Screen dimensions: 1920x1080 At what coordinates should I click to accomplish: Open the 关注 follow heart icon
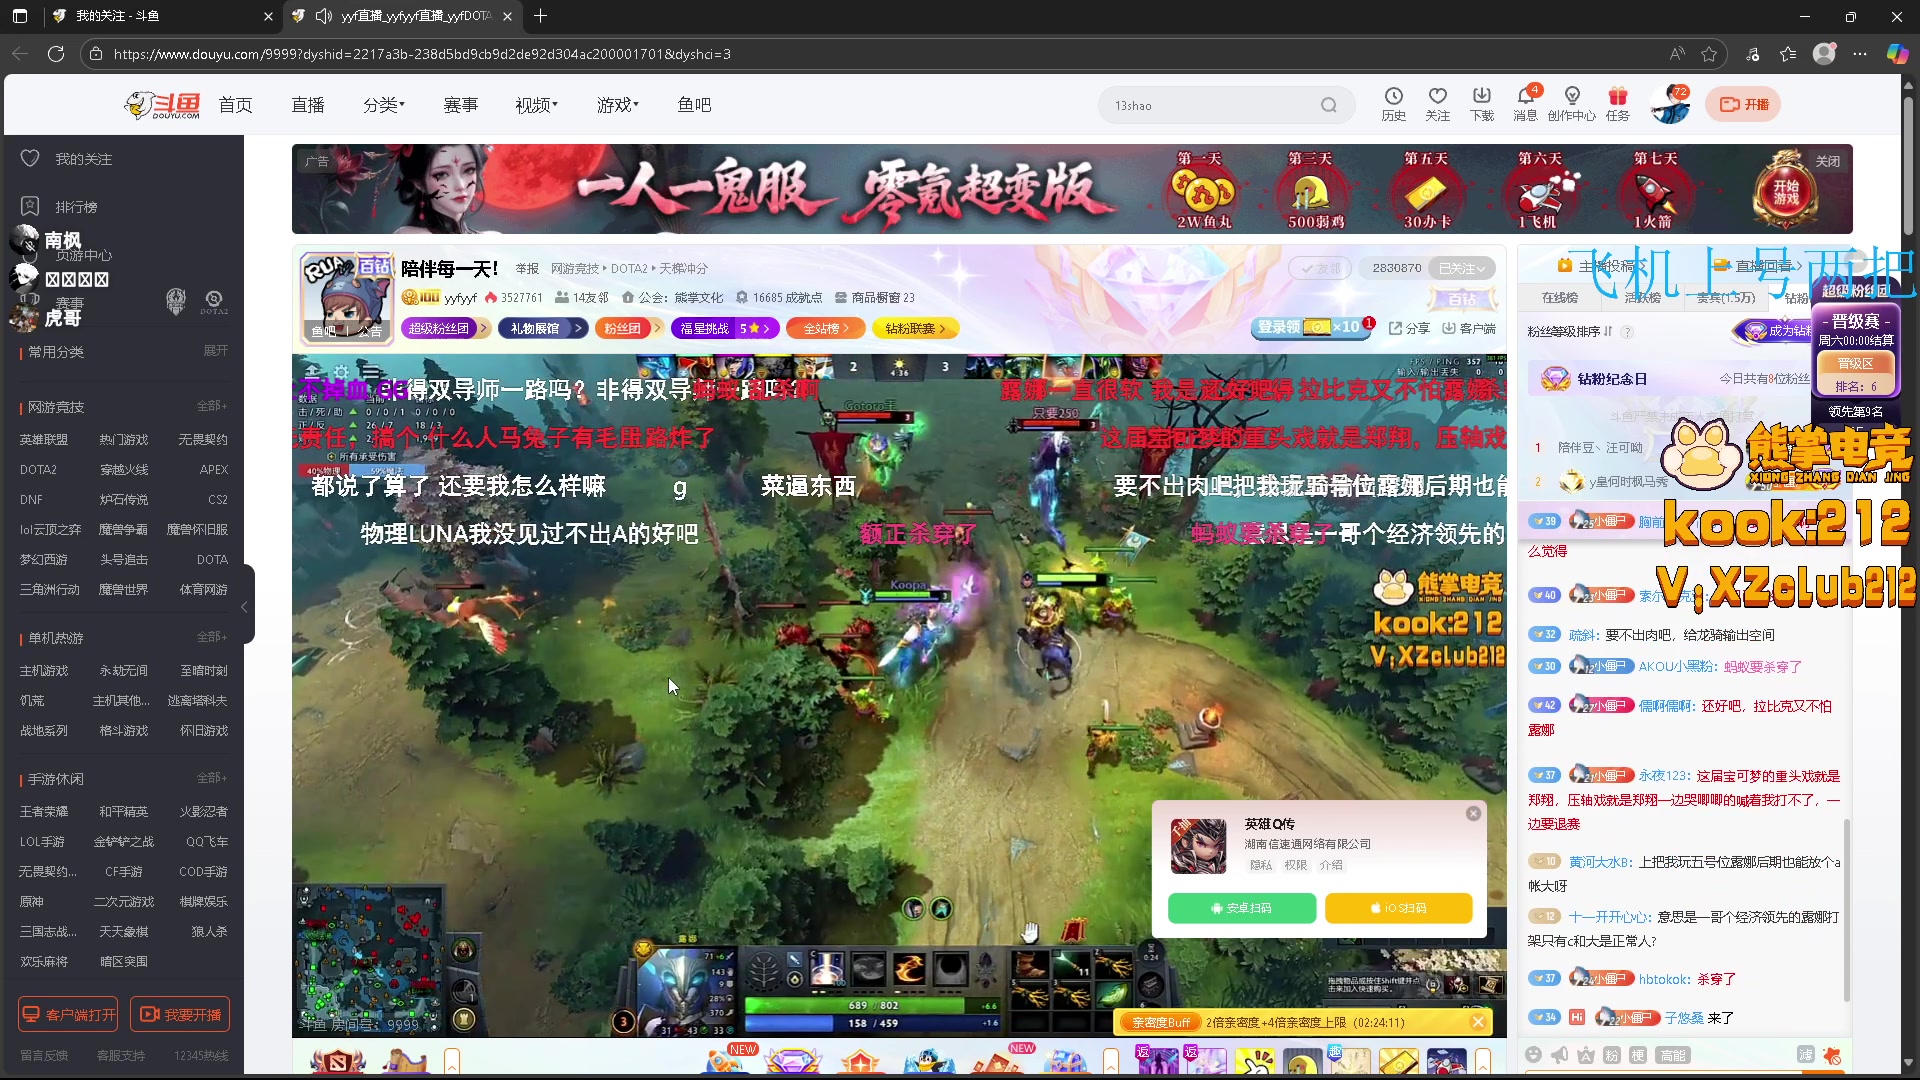tap(1437, 104)
